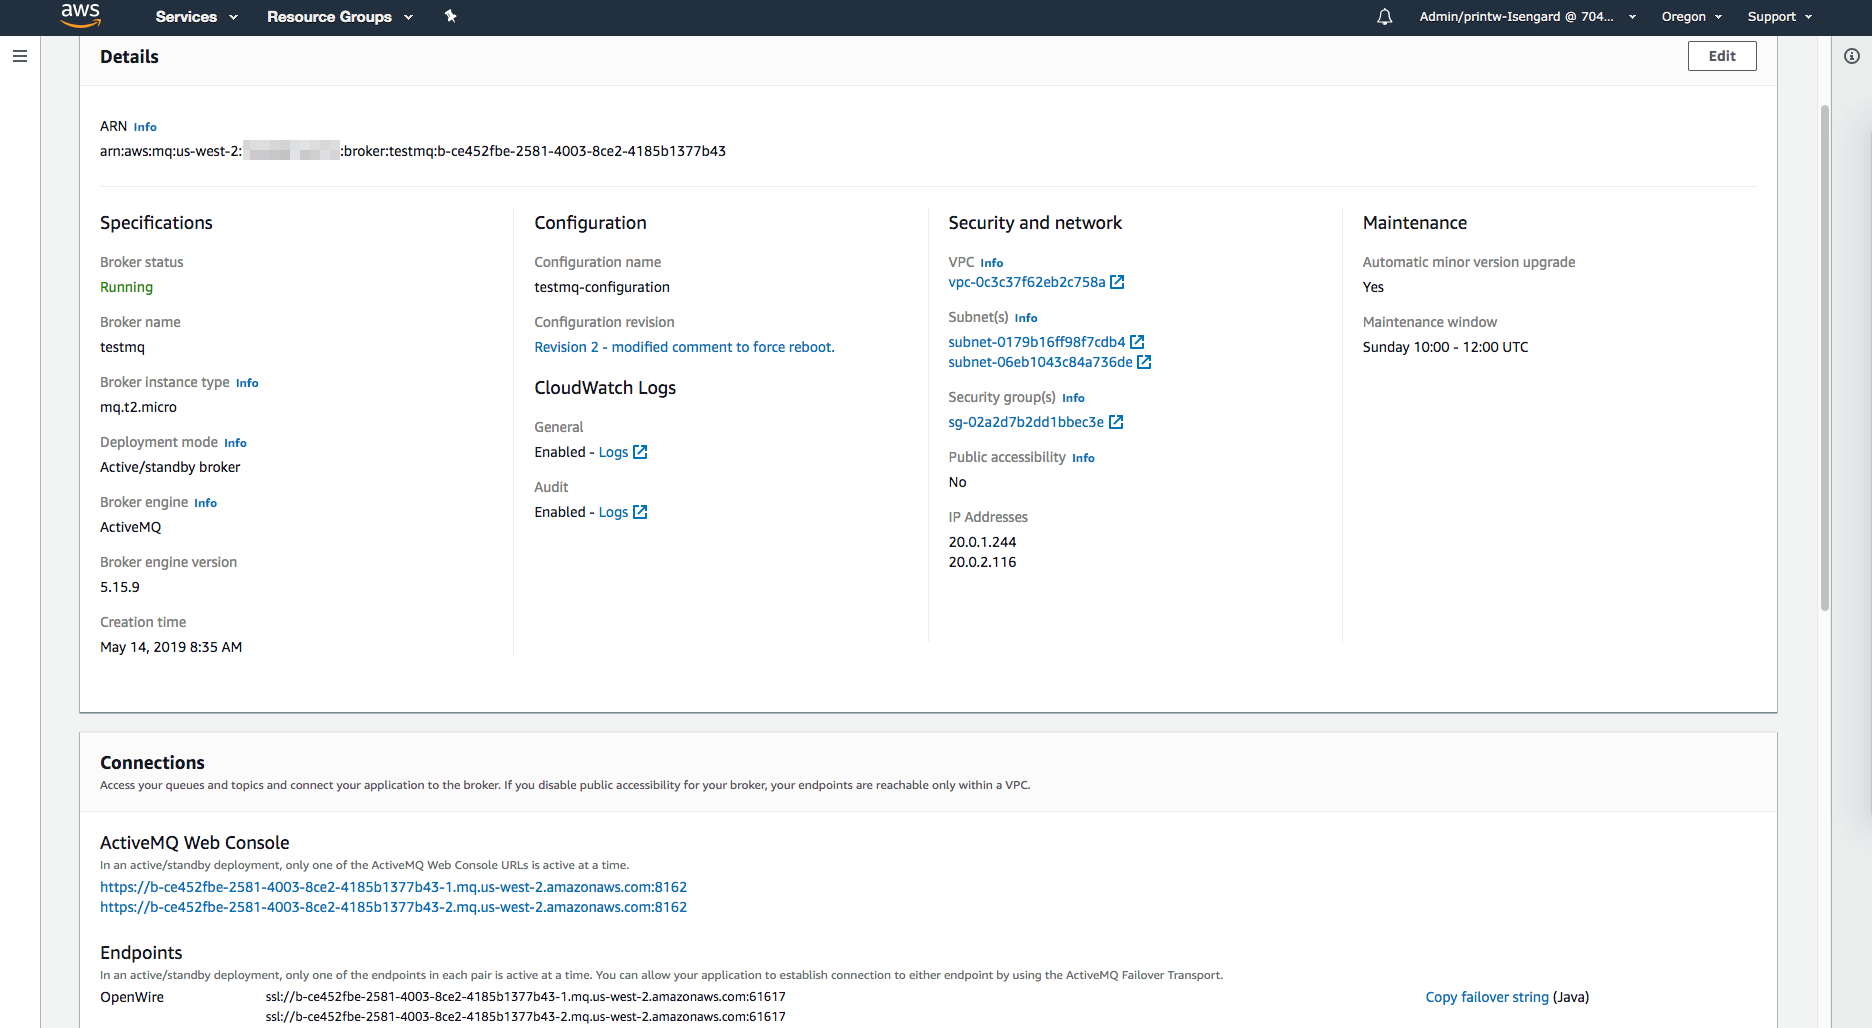Open Info link for Broker engine
The image size is (1872, 1028).
[205, 503]
